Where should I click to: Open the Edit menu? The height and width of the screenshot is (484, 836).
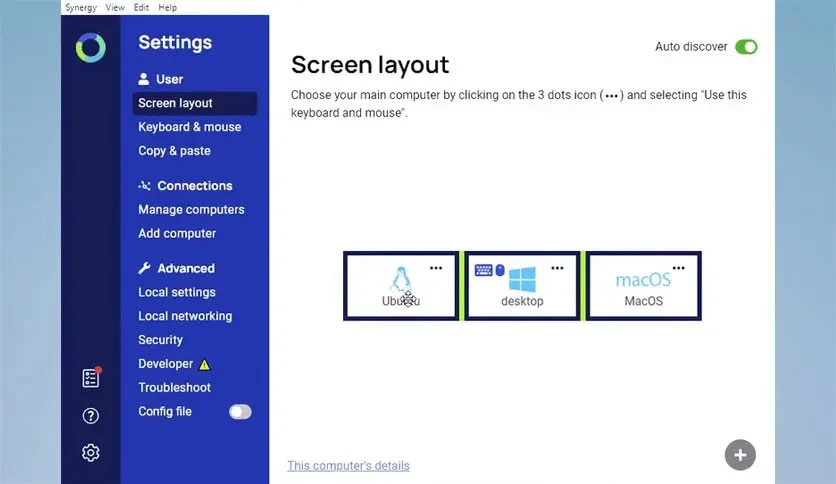tap(141, 7)
